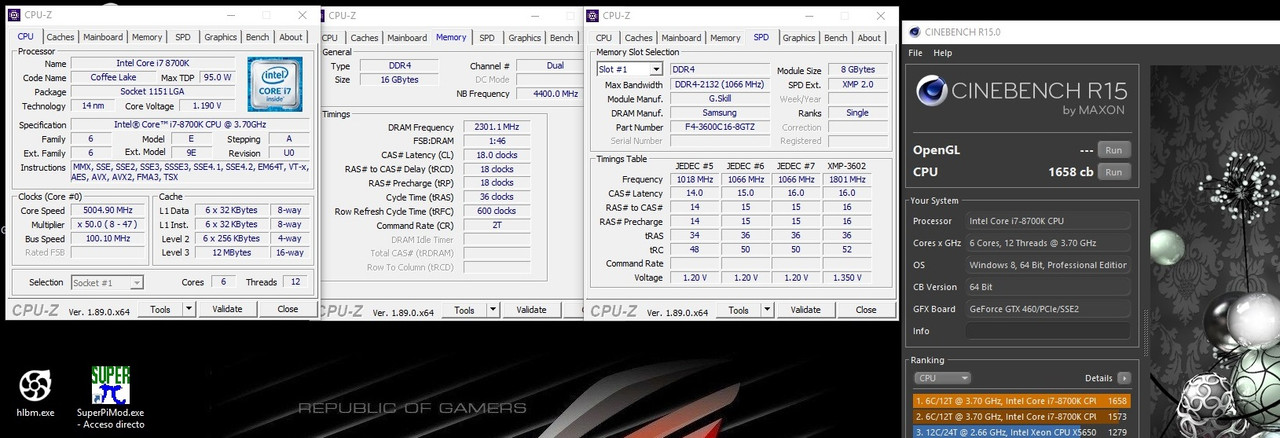Viewport: 1280px width, 438px height.
Task: Click the SPD Ext. value XMP 2.0
Action: [x=858, y=85]
